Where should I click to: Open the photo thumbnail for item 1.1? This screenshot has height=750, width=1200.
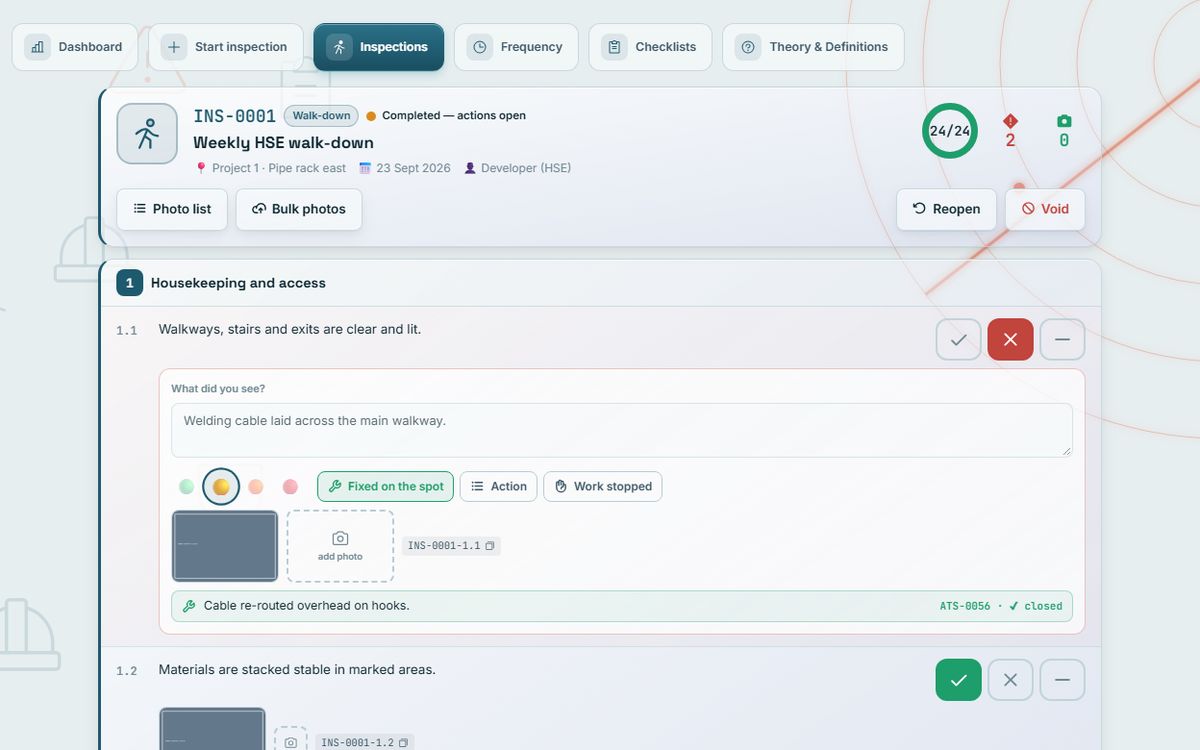[x=225, y=546]
